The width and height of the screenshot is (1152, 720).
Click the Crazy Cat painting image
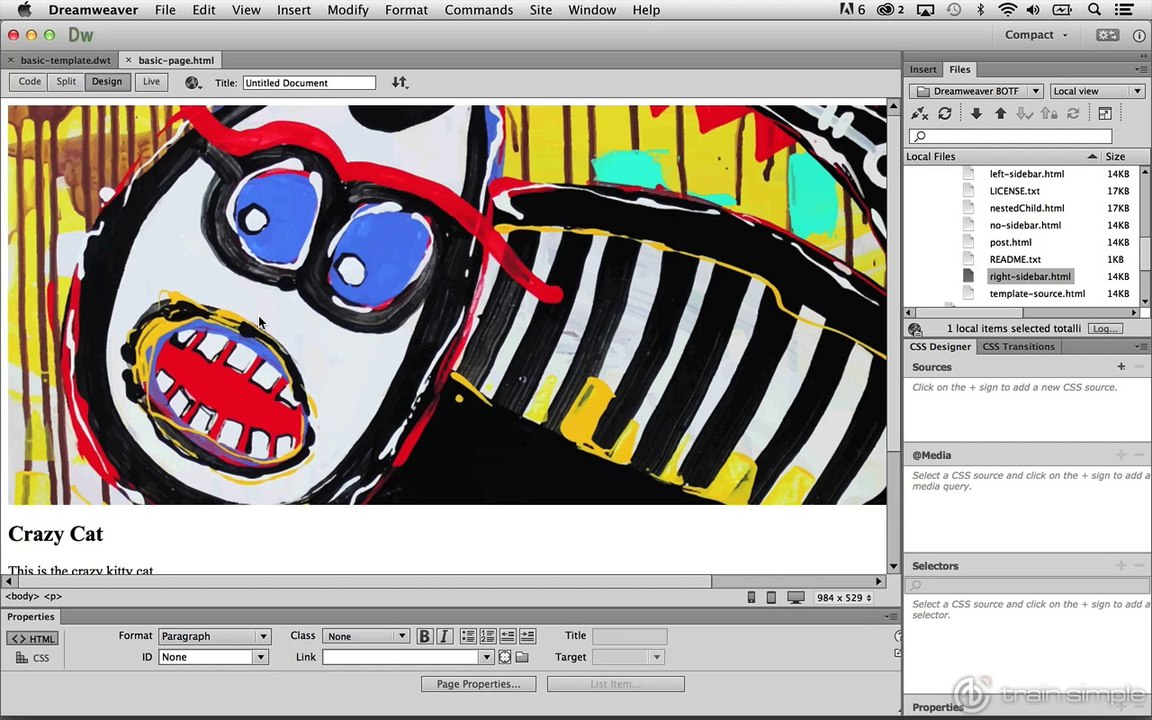pos(447,305)
